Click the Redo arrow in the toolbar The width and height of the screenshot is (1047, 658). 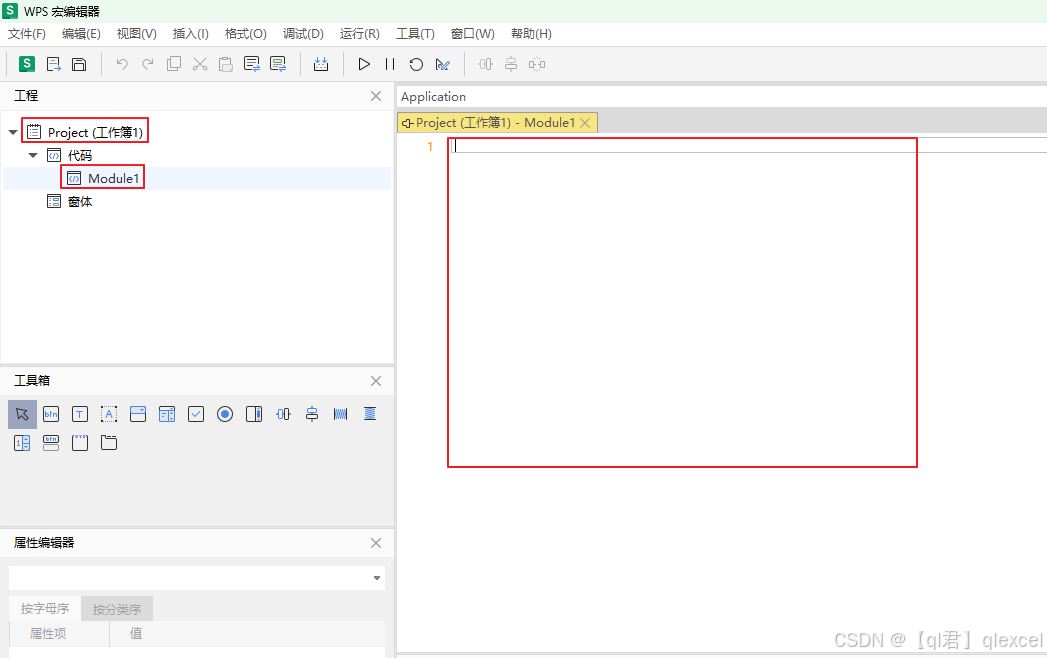point(148,64)
